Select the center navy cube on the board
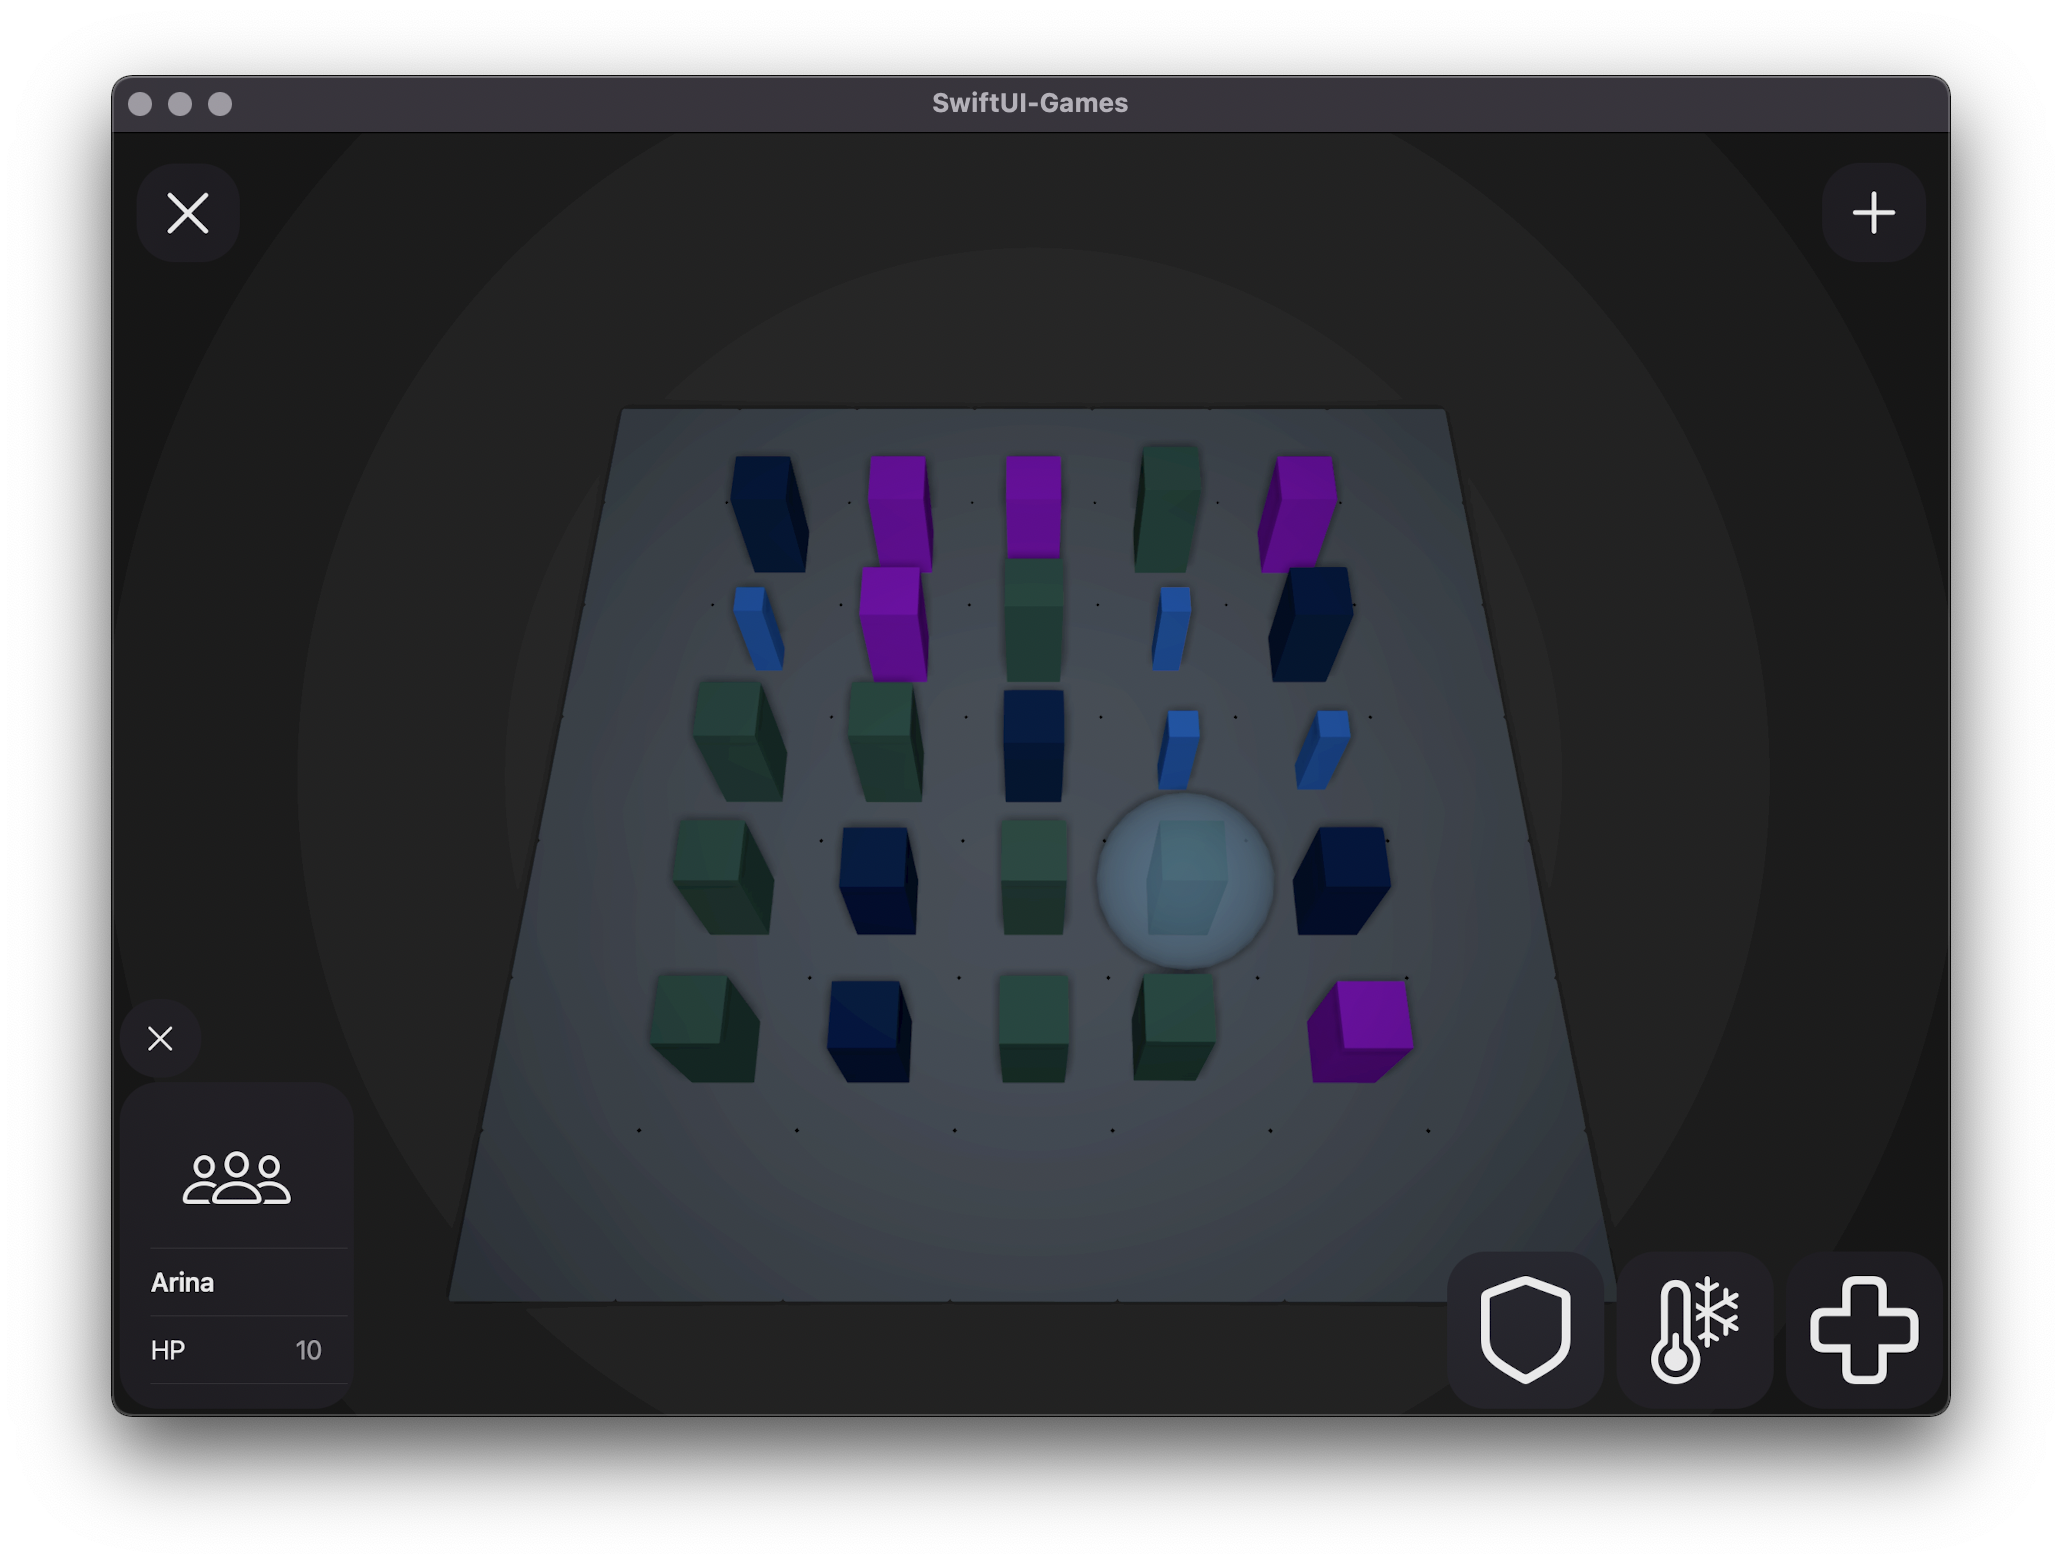This screenshot has height=1564, width=2062. tap(1033, 744)
